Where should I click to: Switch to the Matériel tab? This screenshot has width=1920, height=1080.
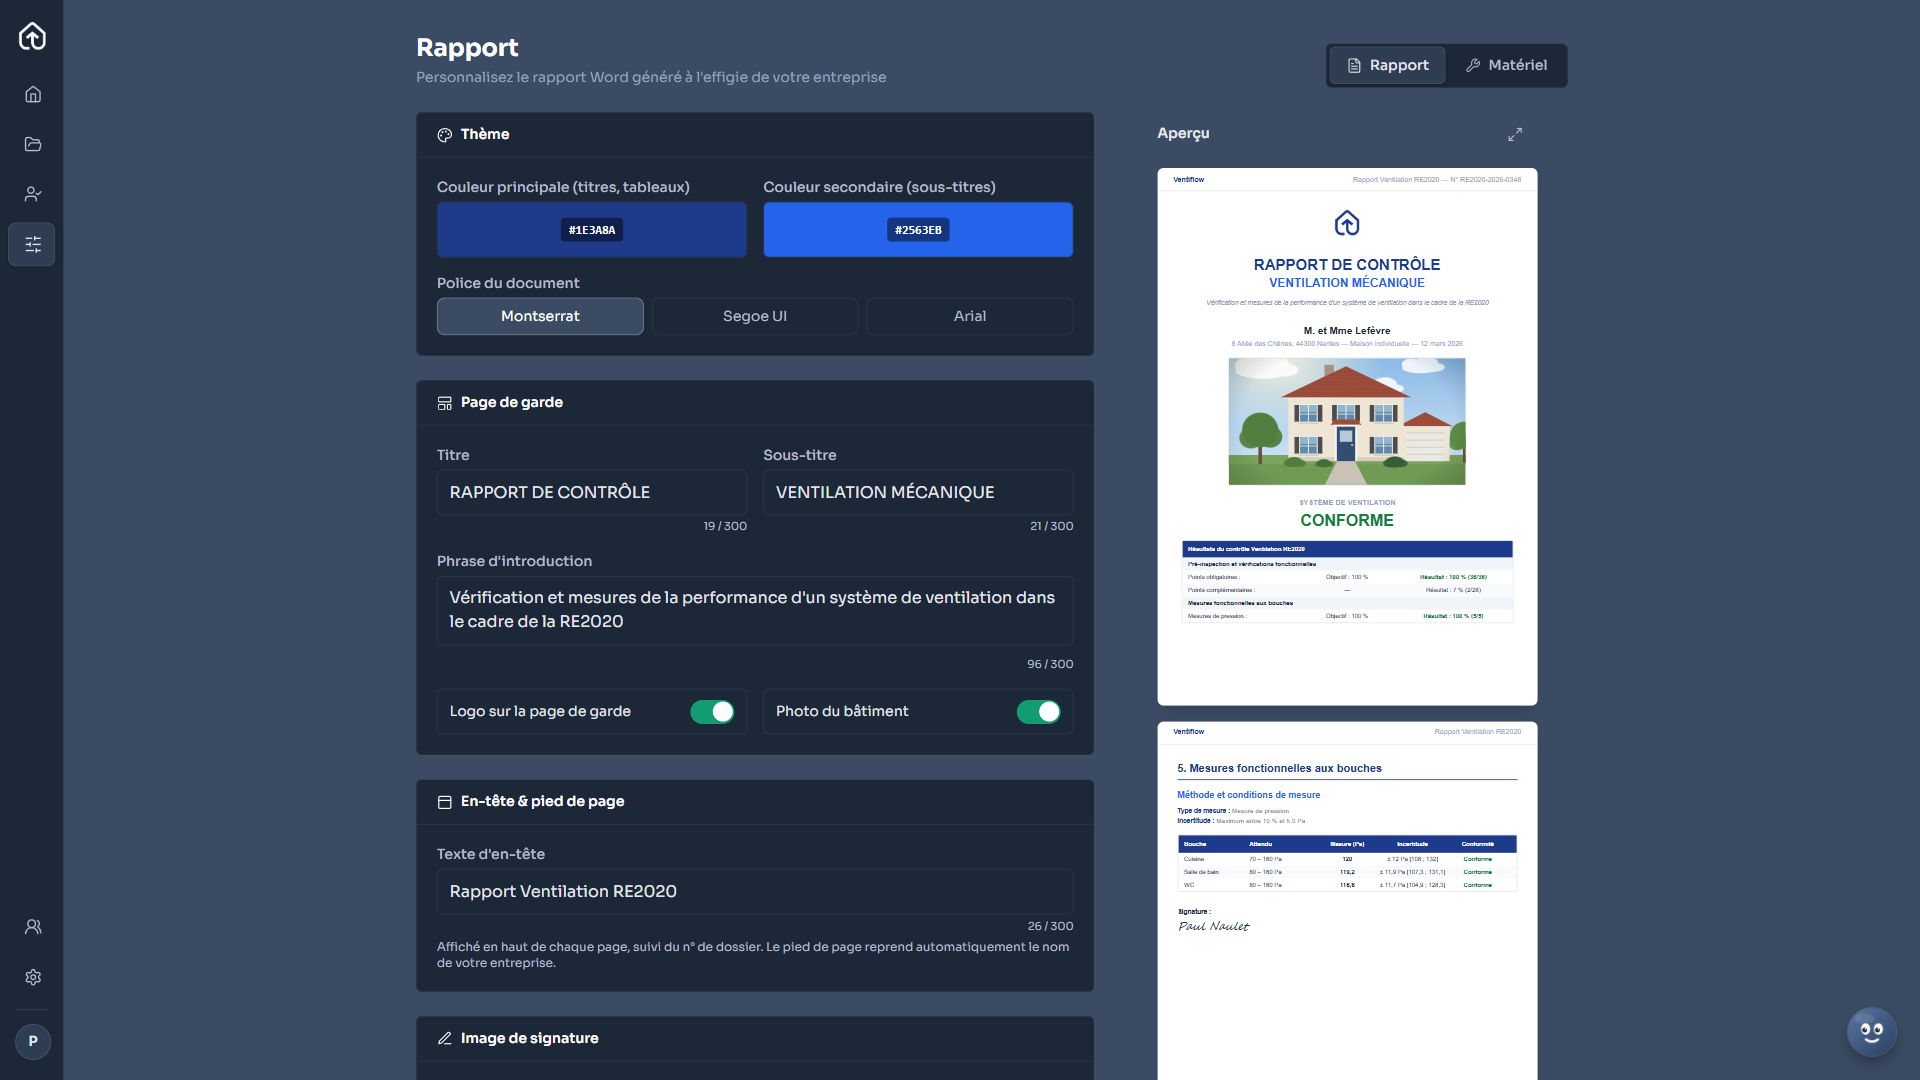tap(1506, 65)
